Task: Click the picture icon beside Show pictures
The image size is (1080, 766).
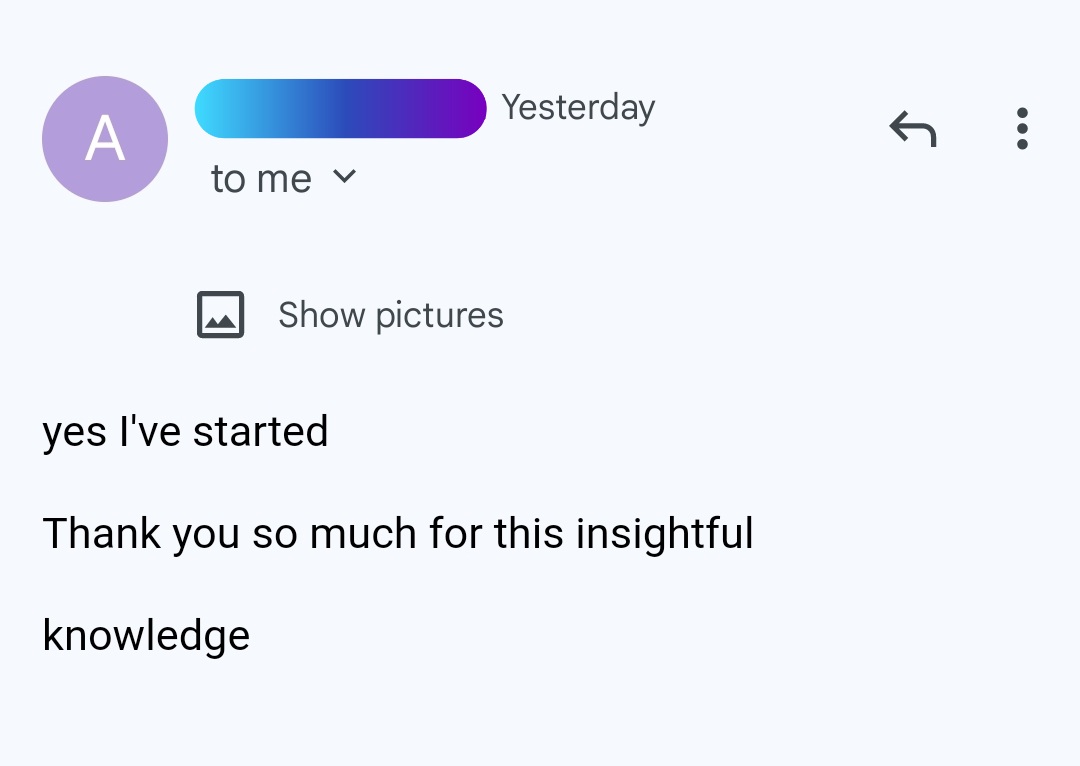Action: coord(220,315)
